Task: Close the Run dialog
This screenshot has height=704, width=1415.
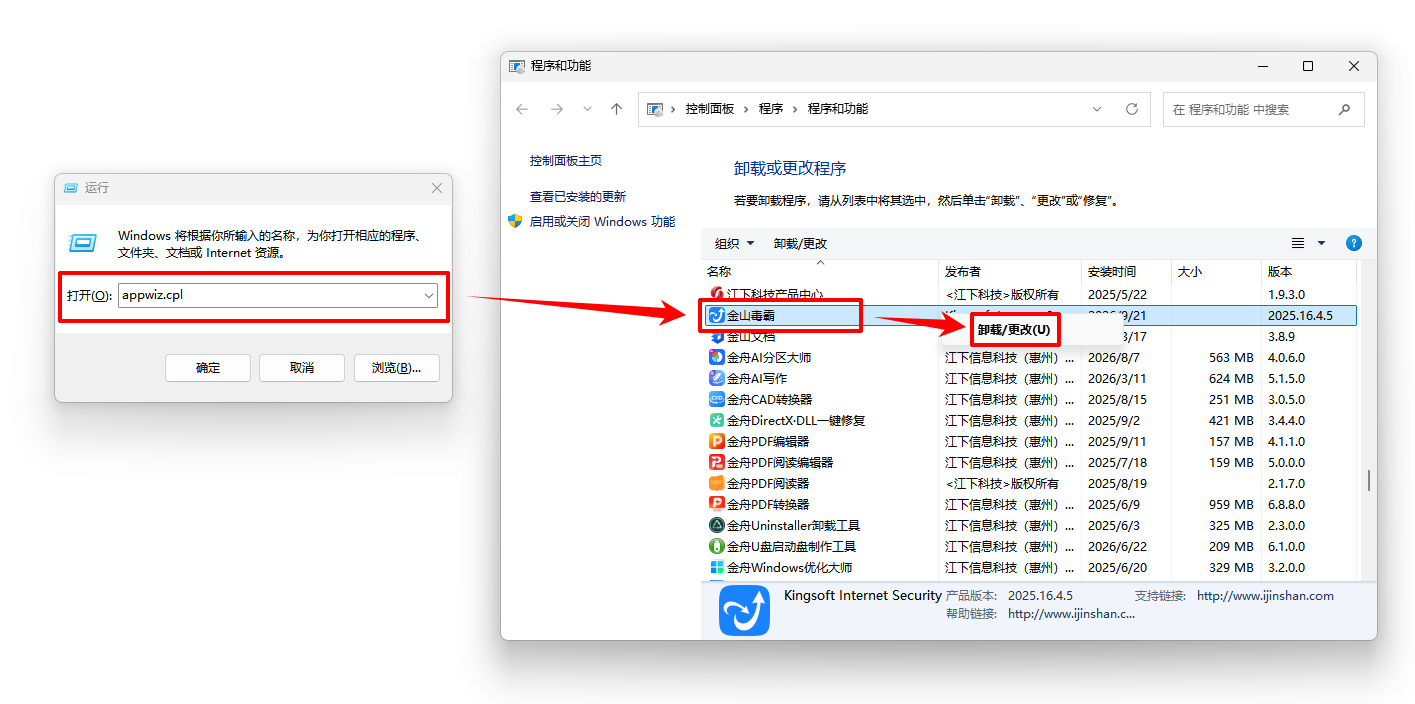Action: click(437, 188)
